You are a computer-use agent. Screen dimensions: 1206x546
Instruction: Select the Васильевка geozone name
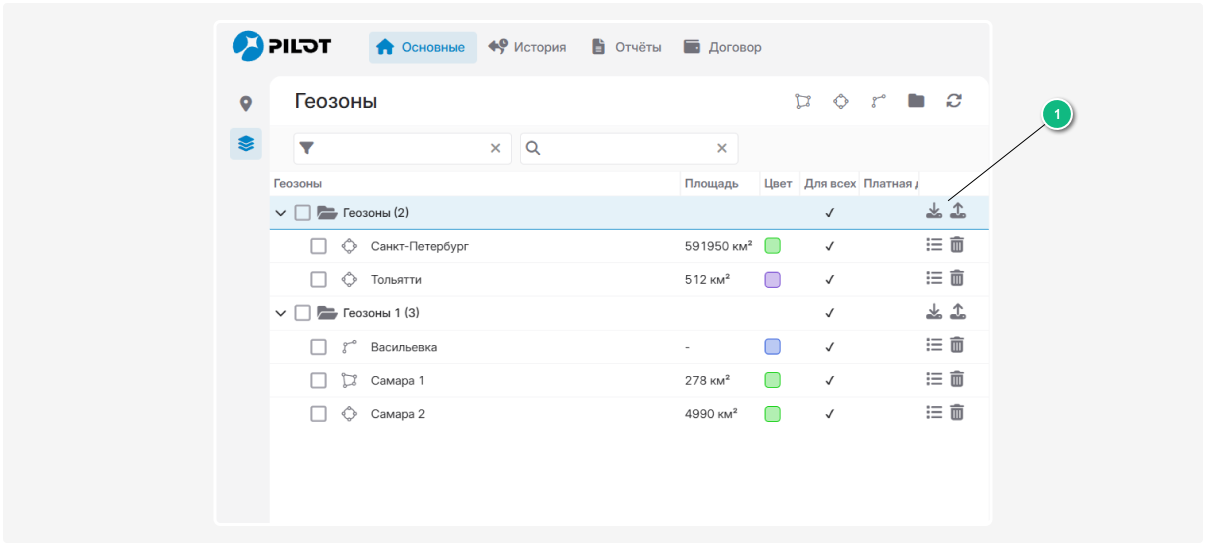404,347
